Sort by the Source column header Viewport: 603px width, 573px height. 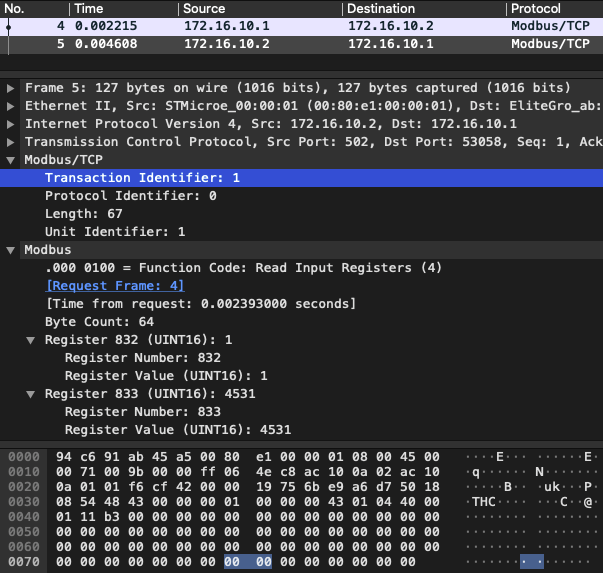[258, 8]
